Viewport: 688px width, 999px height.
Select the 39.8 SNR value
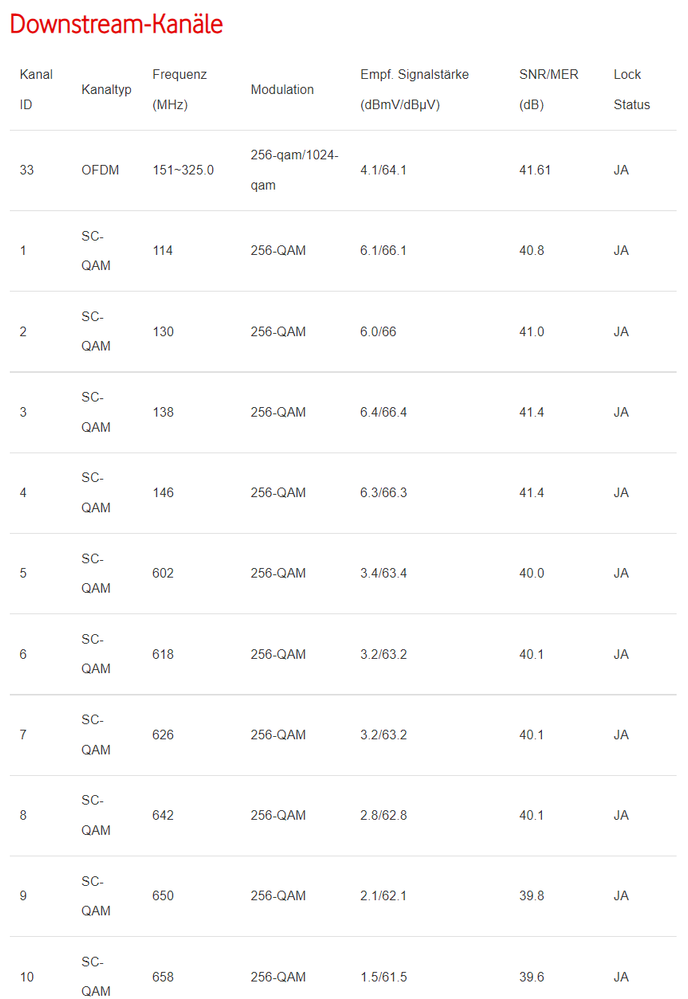coord(532,895)
